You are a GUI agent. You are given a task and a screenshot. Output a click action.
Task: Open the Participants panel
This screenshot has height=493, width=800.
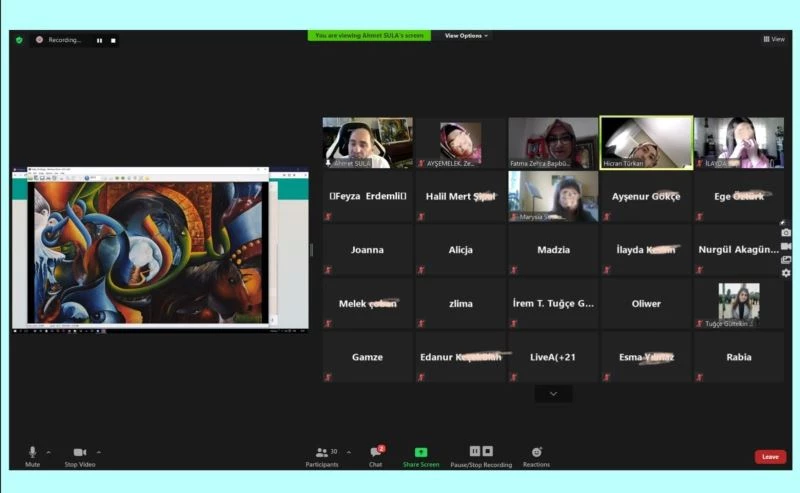coord(321,453)
